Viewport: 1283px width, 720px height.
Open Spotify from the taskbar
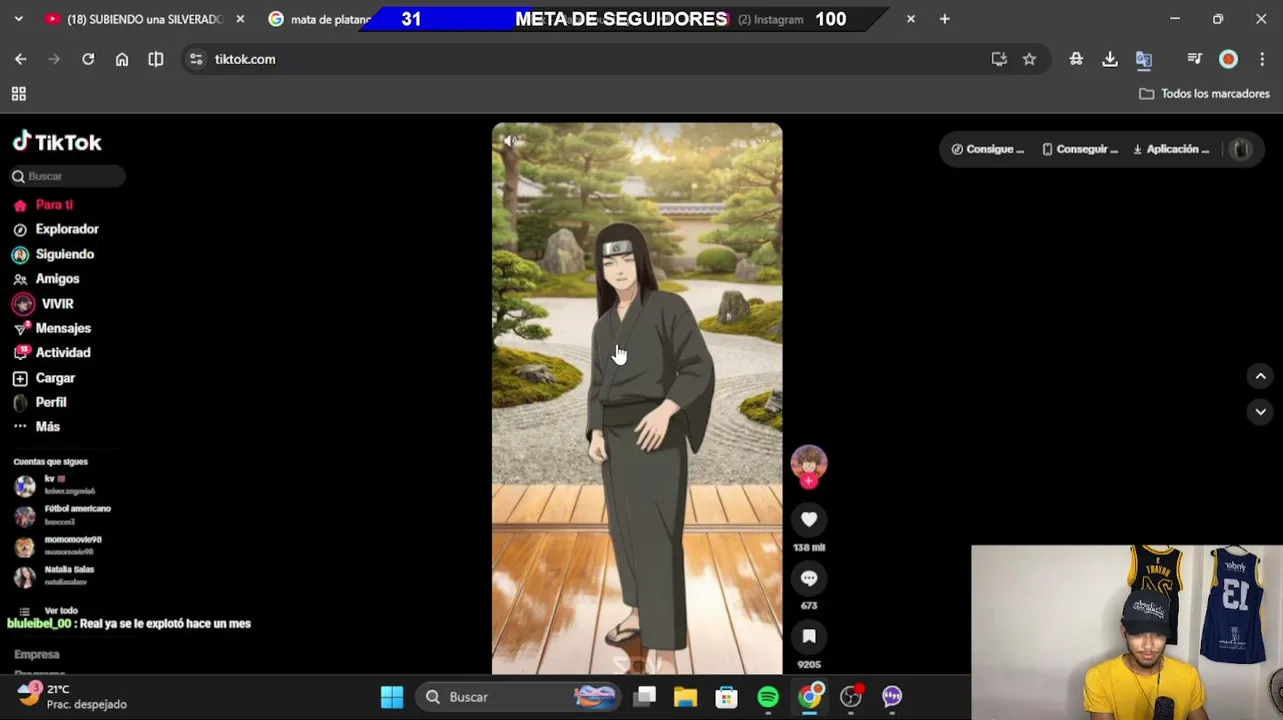coord(768,697)
